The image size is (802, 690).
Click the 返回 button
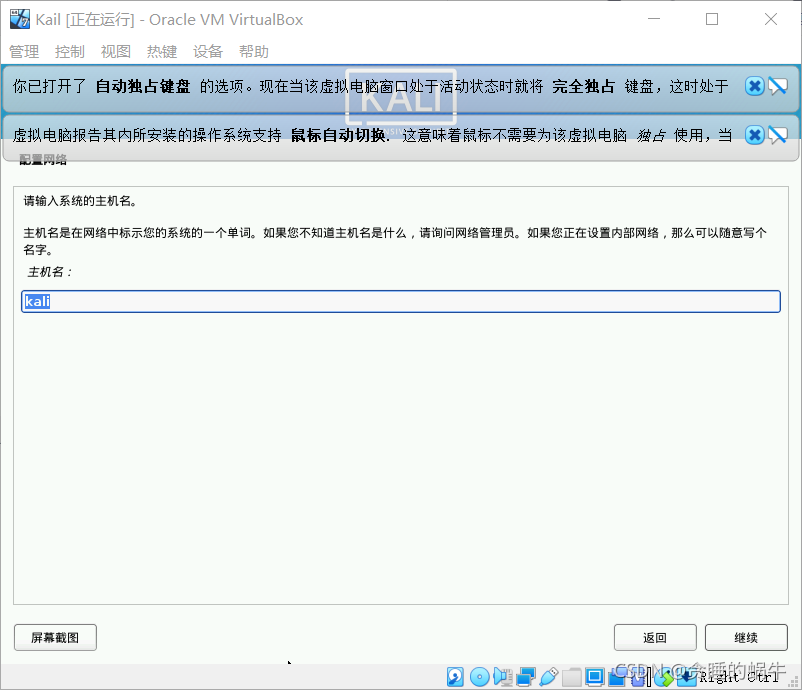[x=655, y=637]
